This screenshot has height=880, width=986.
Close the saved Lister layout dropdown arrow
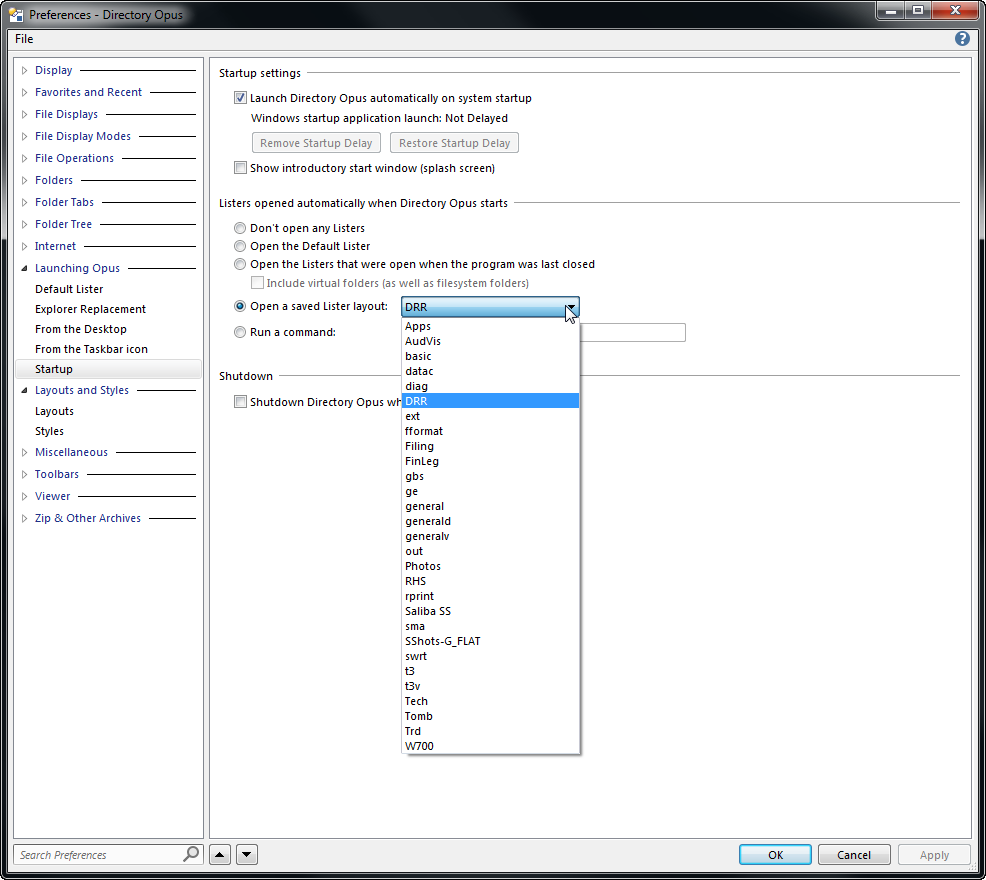tap(570, 307)
